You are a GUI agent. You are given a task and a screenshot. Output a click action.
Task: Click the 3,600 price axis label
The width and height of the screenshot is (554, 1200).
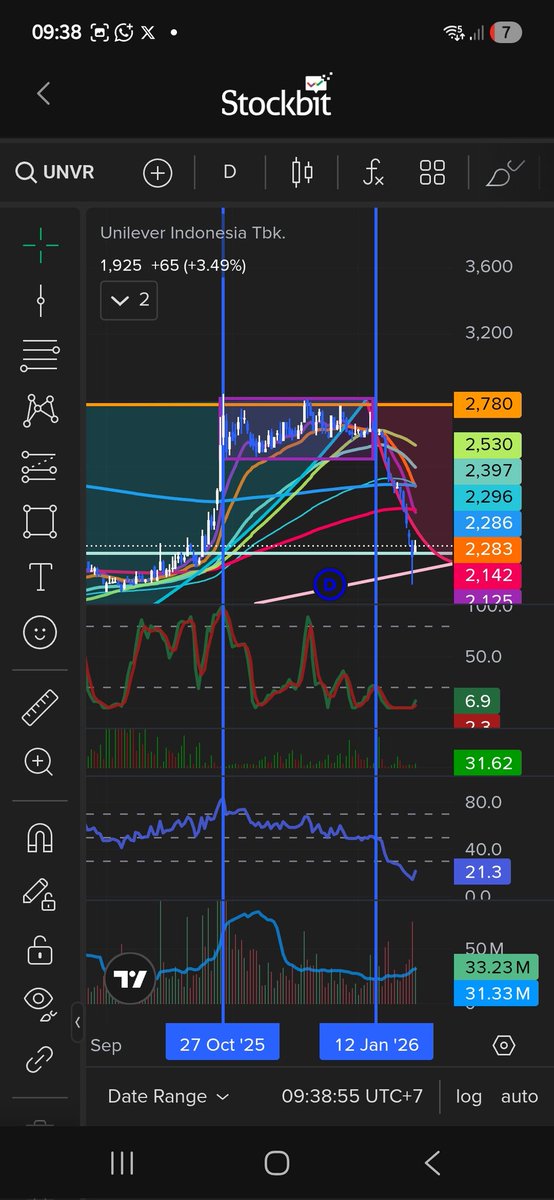pyautogui.click(x=489, y=266)
